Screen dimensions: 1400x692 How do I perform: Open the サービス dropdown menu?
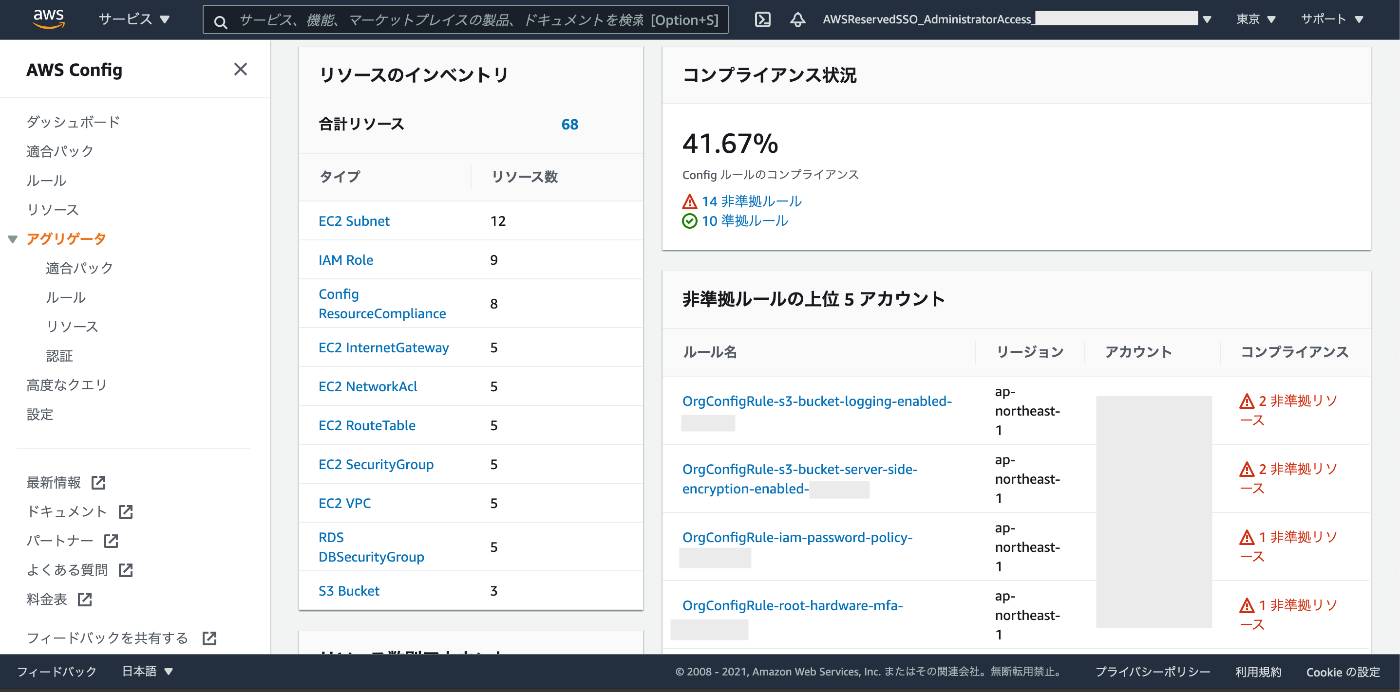134,19
